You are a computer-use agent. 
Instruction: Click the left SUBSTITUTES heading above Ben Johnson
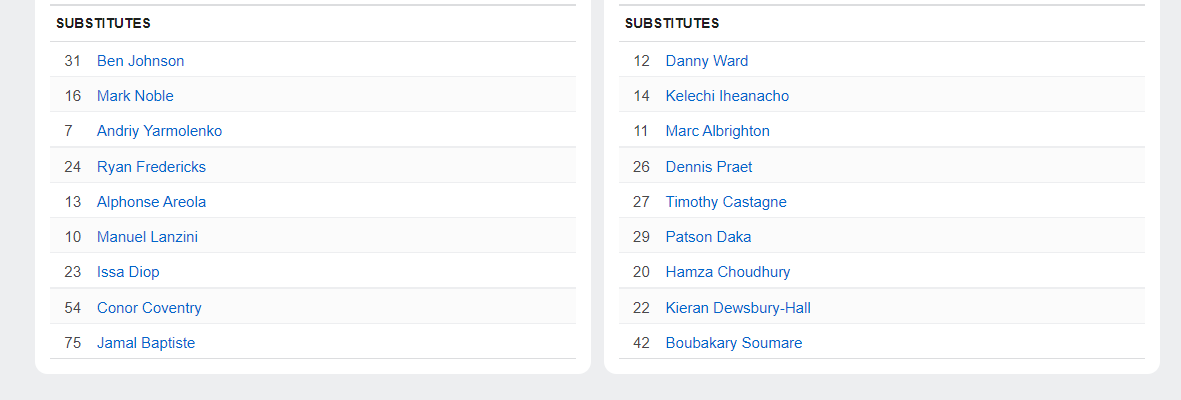[x=103, y=23]
